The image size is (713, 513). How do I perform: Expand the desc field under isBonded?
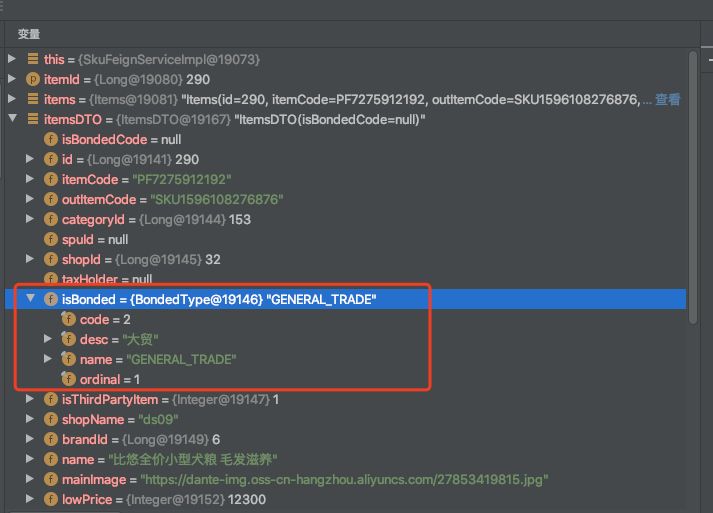[x=48, y=339]
